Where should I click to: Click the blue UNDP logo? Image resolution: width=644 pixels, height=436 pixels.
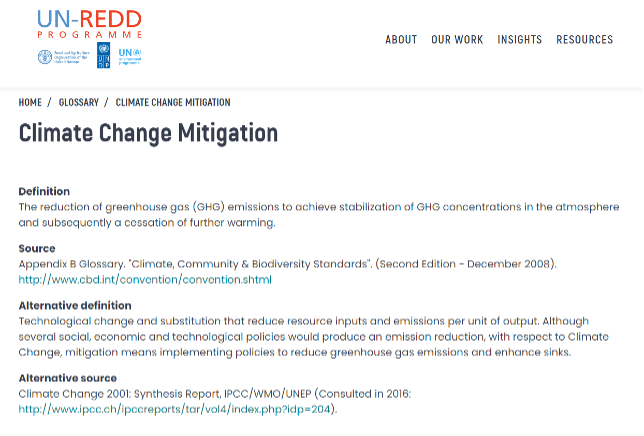[x=104, y=57]
